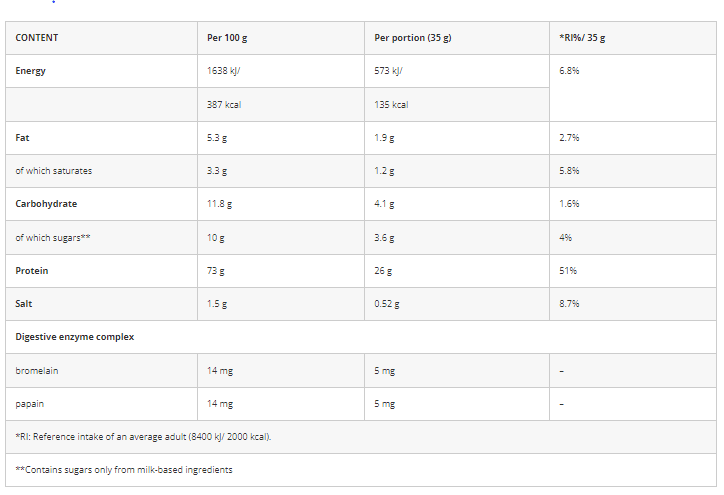This screenshot has width=724, height=495.
Task: Select the Salt row label
Action: click(24, 304)
